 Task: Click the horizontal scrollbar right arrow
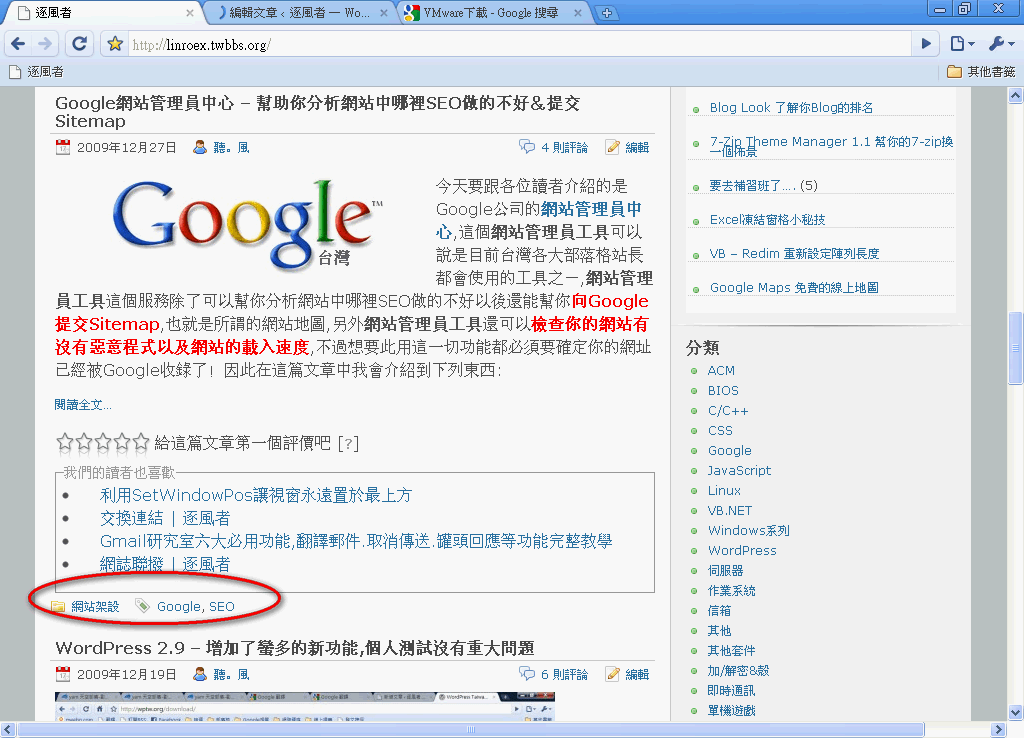point(998,730)
